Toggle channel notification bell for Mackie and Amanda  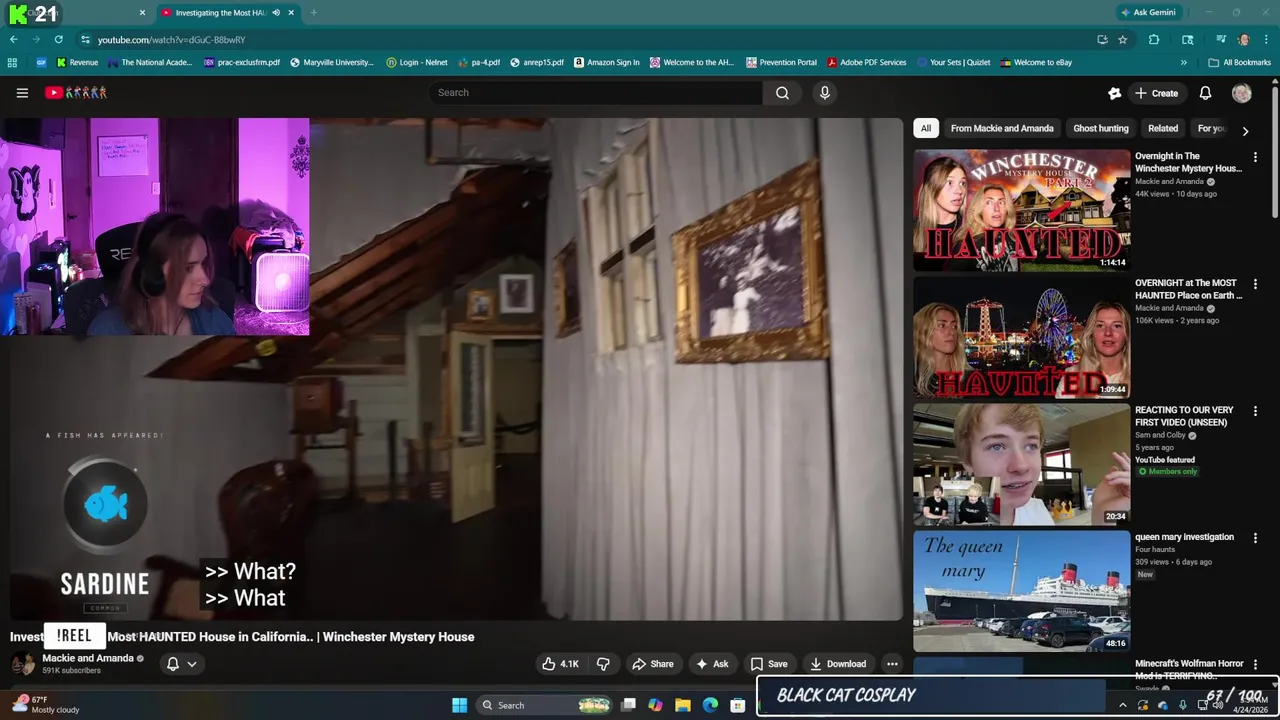pyautogui.click(x=181, y=664)
